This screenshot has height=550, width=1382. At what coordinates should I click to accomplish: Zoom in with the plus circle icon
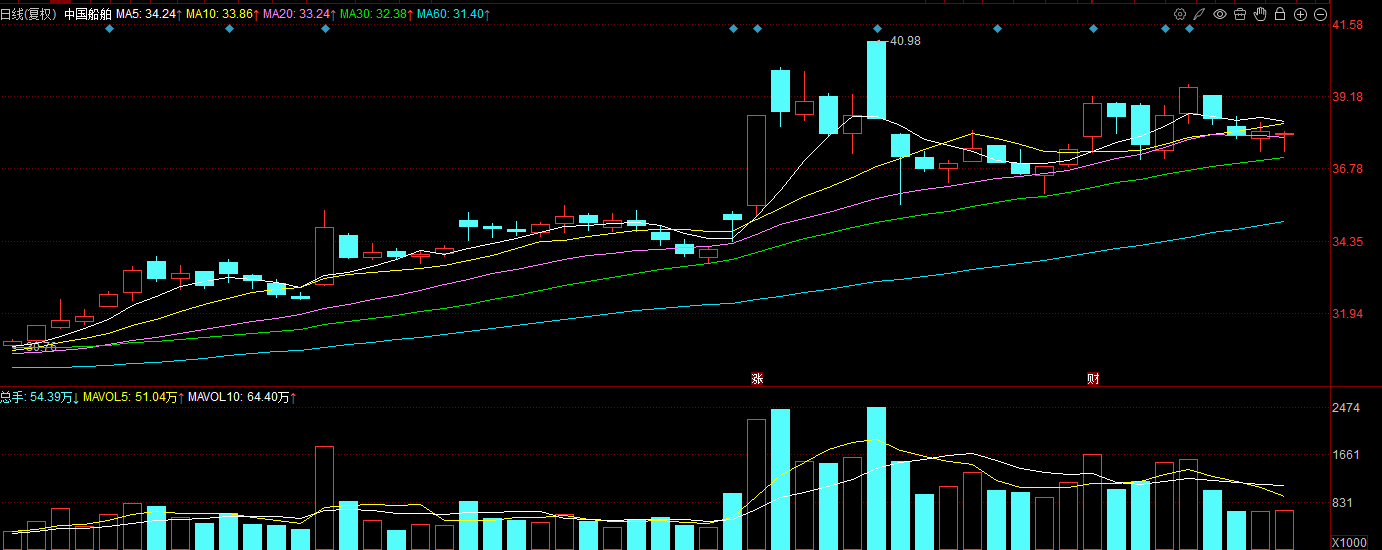pyautogui.click(x=1300, y=14)
